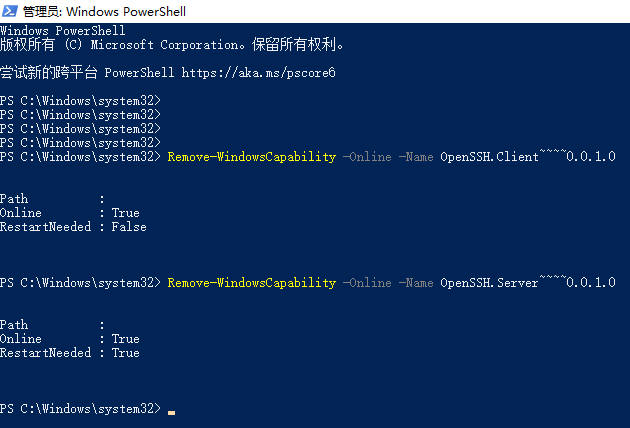630x428 pixels.
Task: Click the second -Name parameter
Action: 416,283
